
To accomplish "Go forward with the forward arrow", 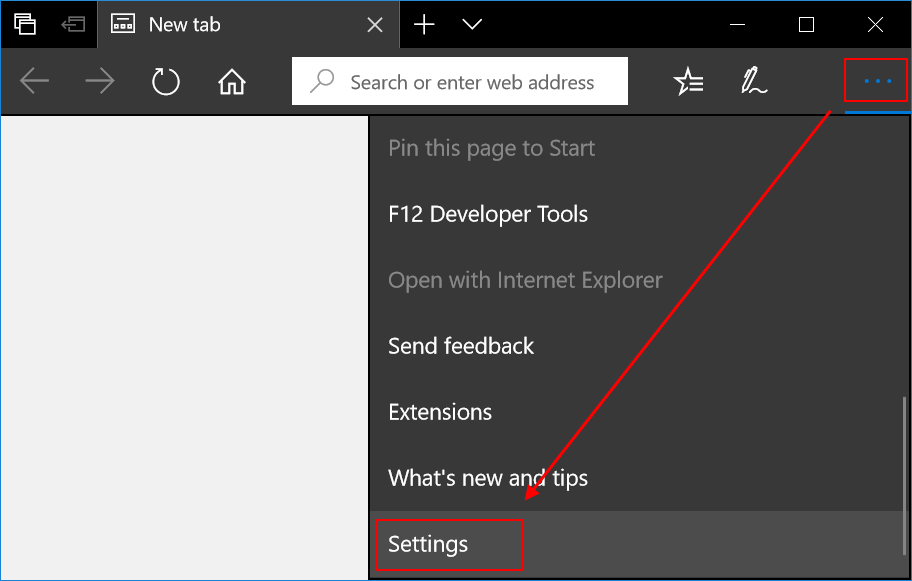I will click(100, 81).
